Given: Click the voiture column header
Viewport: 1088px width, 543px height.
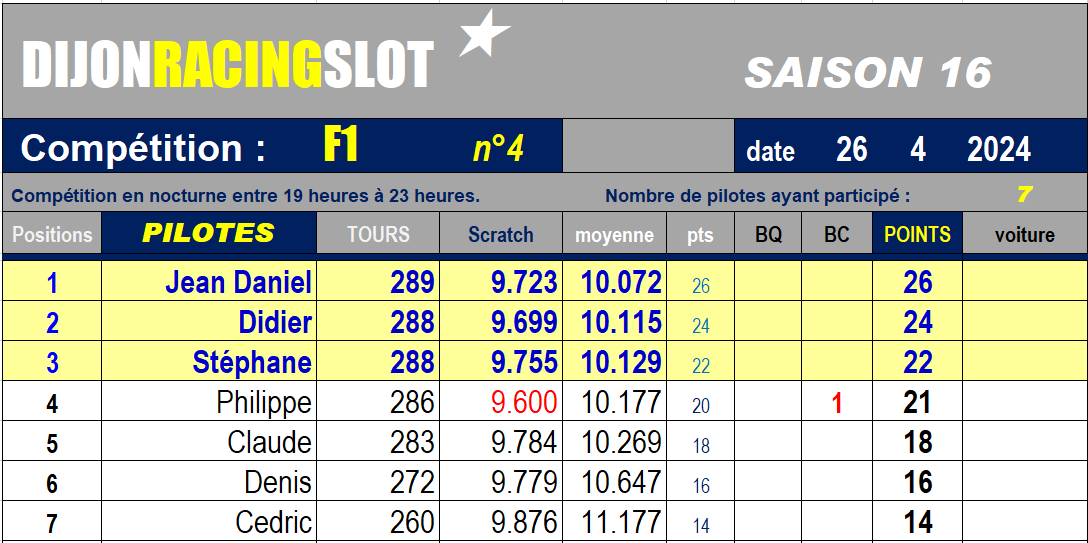Looking at the screenshot, I should pos(1025,234).
